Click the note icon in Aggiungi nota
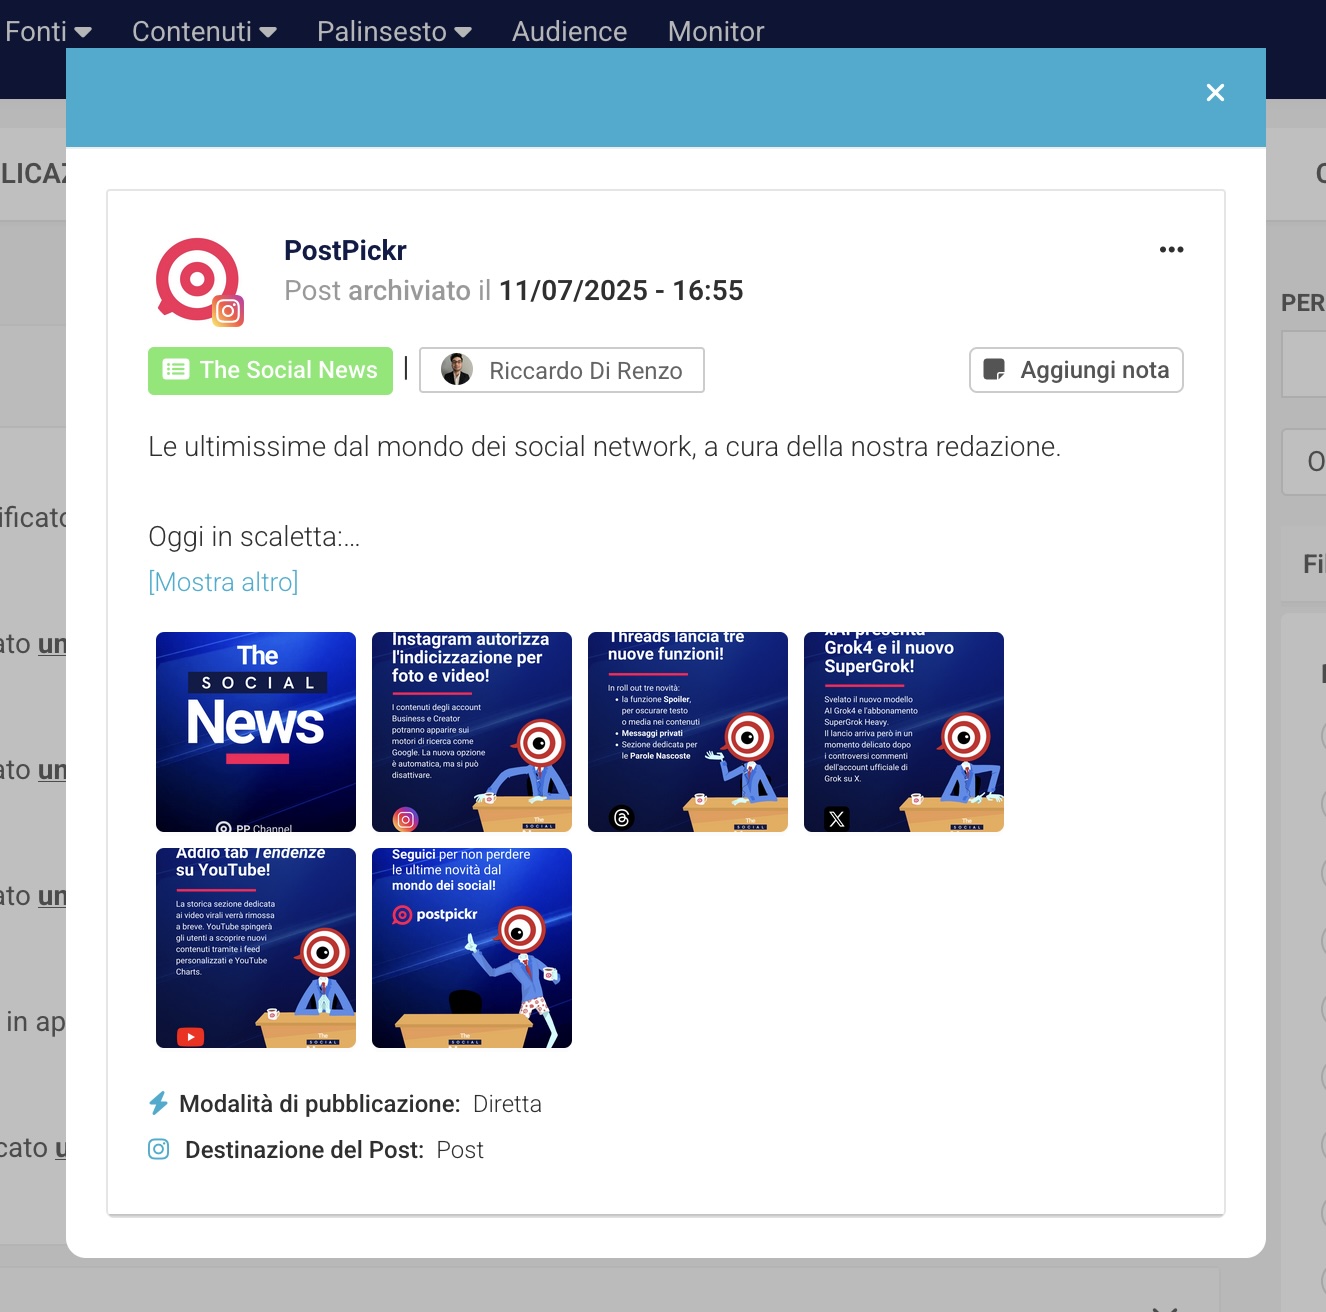The width and height of the screenshot is (1326, 1312). tap(994, 370)
